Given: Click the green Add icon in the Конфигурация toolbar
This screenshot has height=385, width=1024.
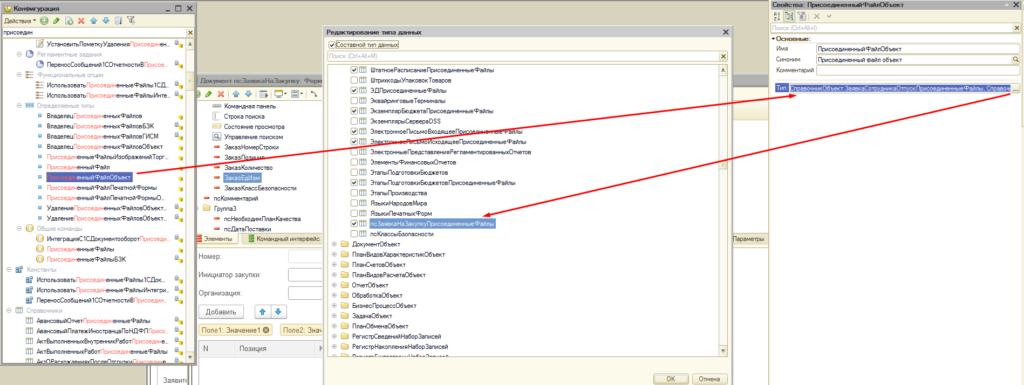Looking at the screenshot, I should [x=44, y=21].
